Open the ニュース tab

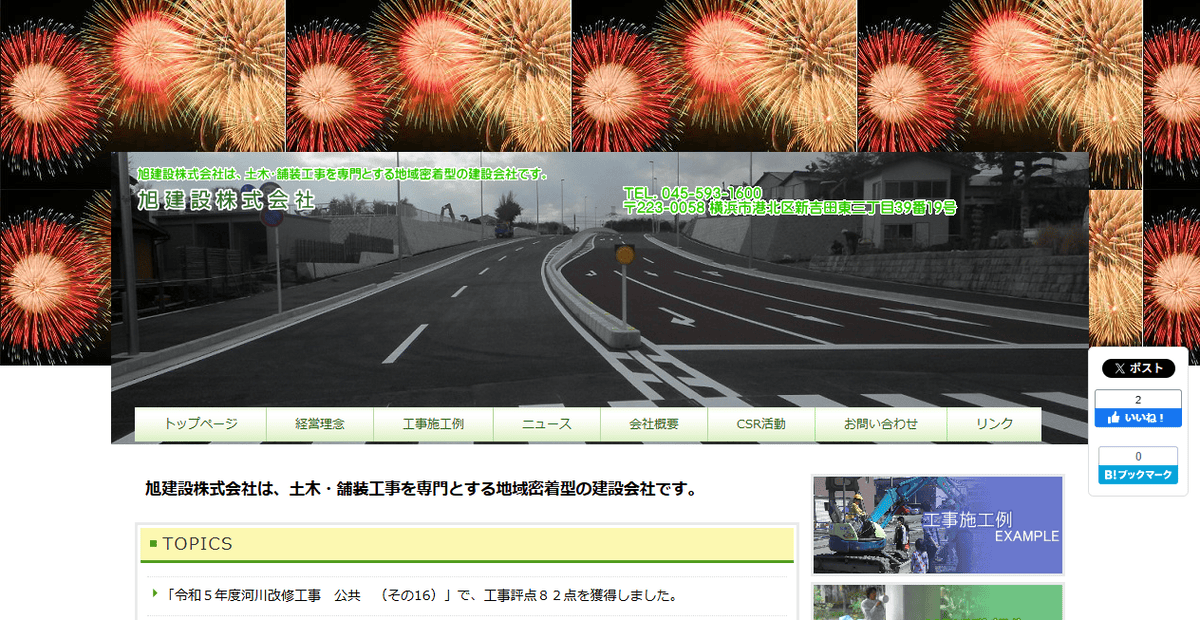point(545,424)
